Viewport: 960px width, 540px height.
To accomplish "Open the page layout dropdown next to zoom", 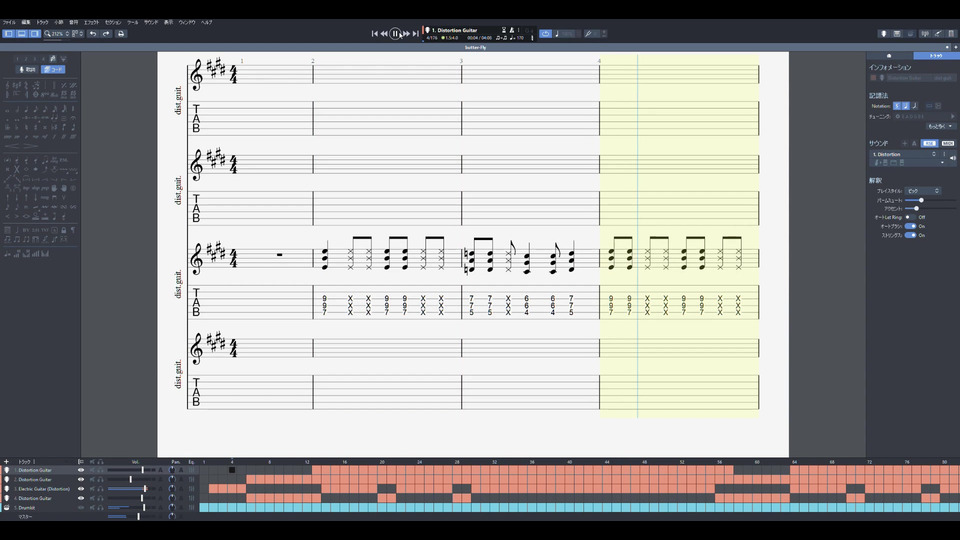I will 78,34.
